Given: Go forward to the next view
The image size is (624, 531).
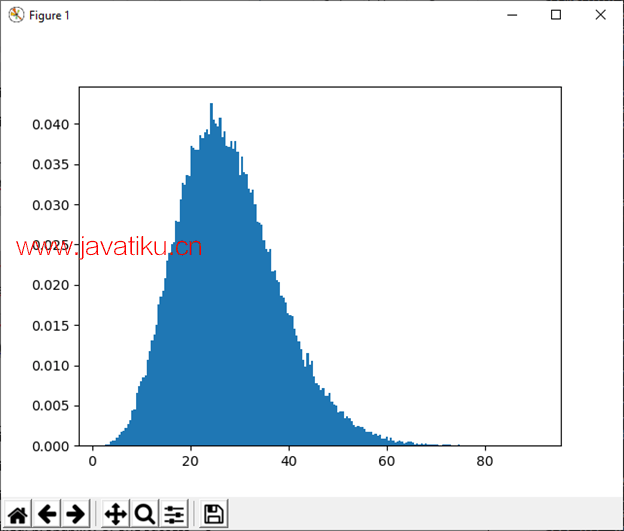Looking at the screenshot, I should tap(76, 514).
